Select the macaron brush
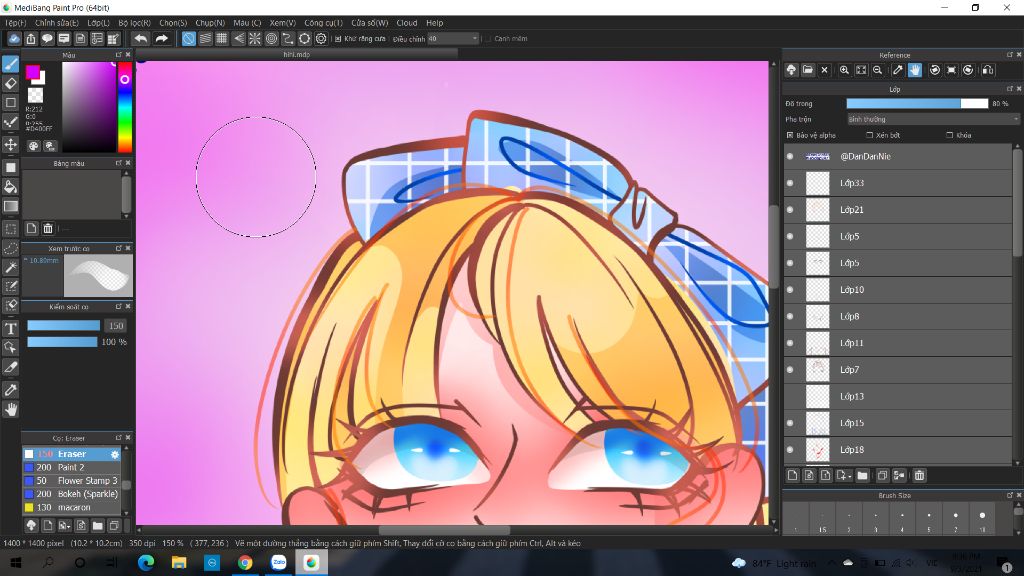The width and height of the screenshot is (1024, 576). tap(71, 507)
